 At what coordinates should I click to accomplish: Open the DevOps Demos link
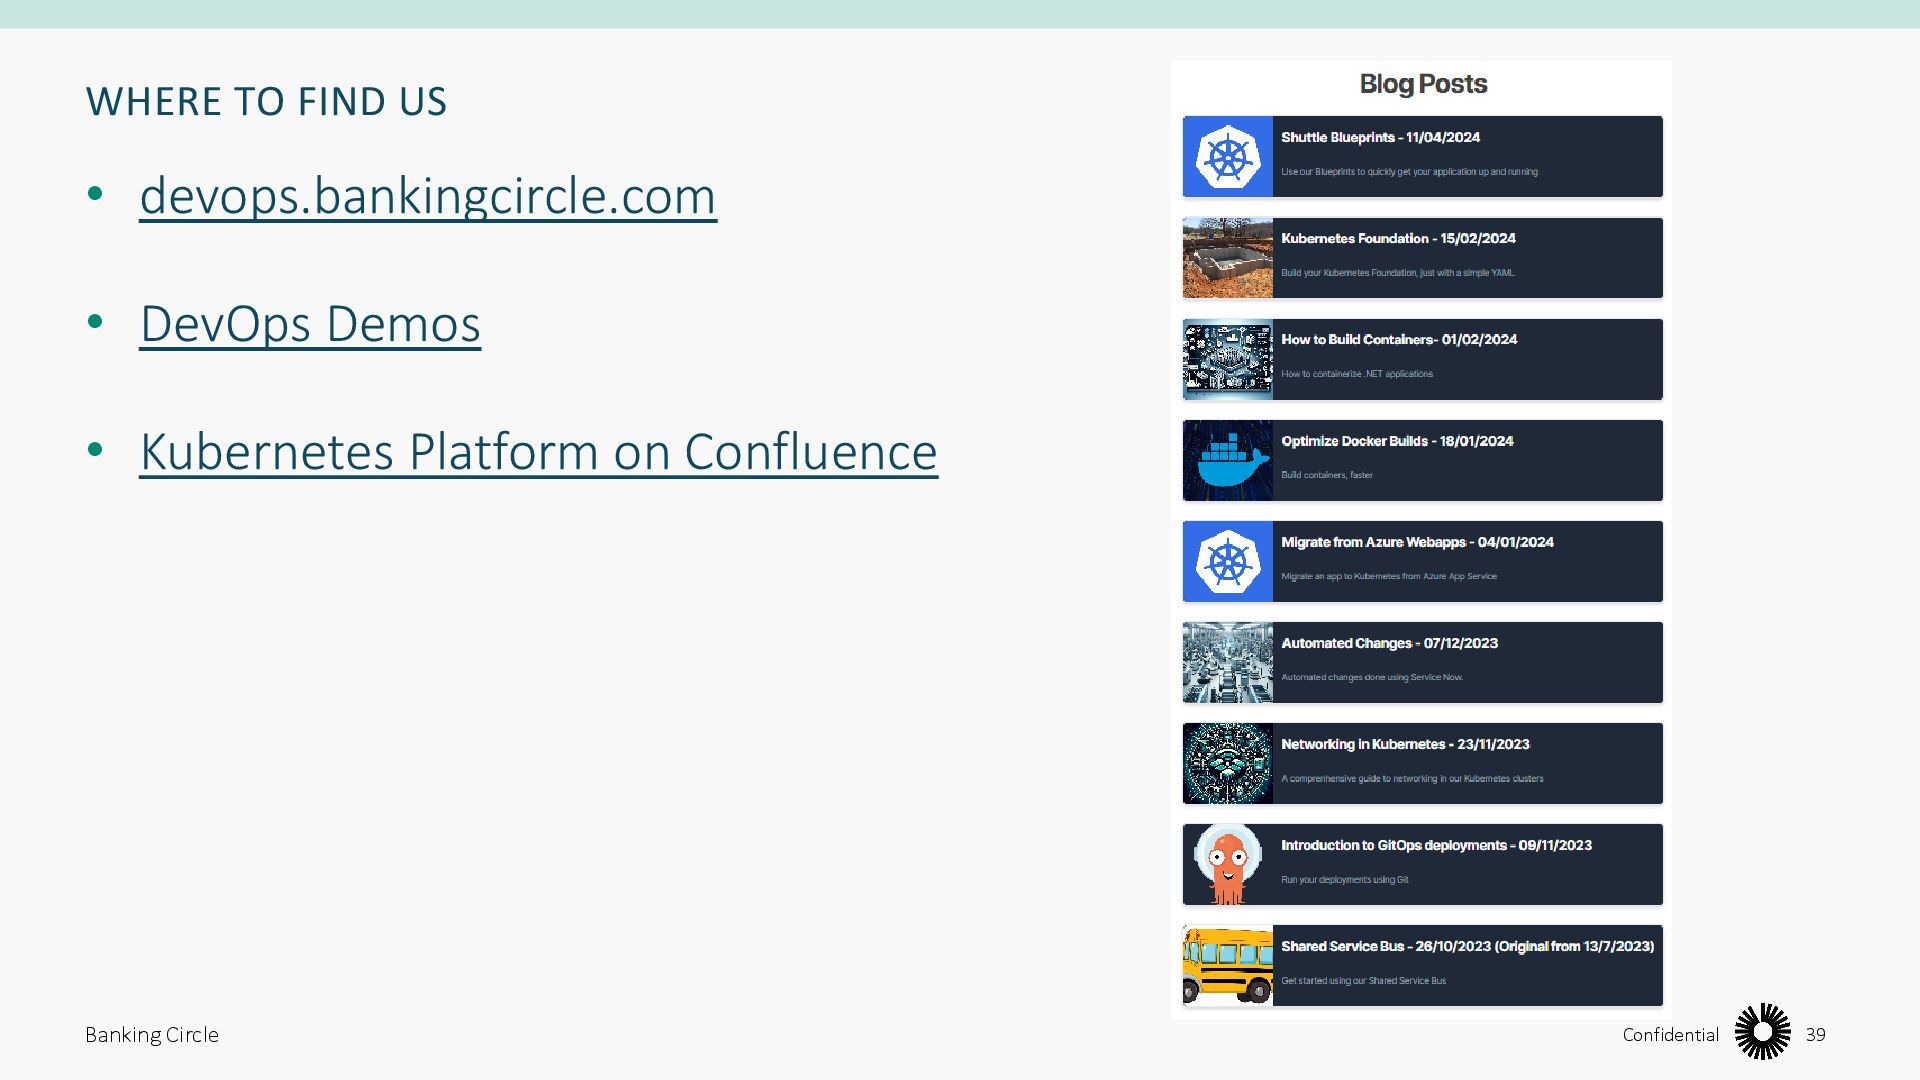coord(310,323)
